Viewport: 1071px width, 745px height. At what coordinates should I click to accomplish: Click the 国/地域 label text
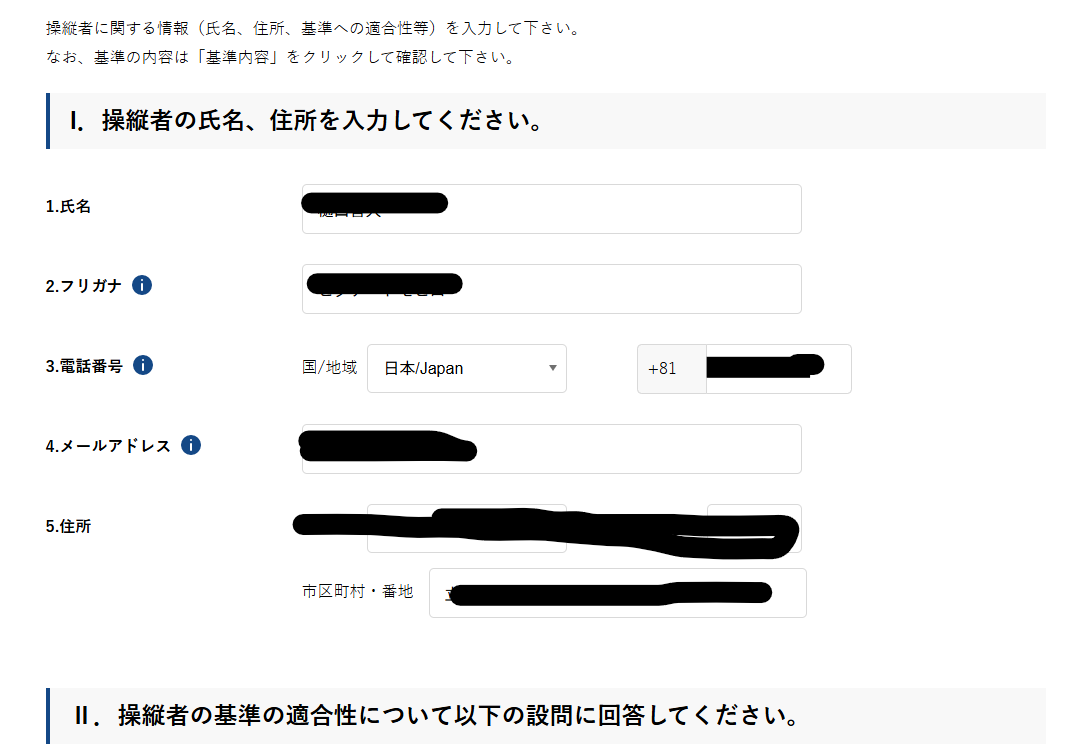pos(329,367)
